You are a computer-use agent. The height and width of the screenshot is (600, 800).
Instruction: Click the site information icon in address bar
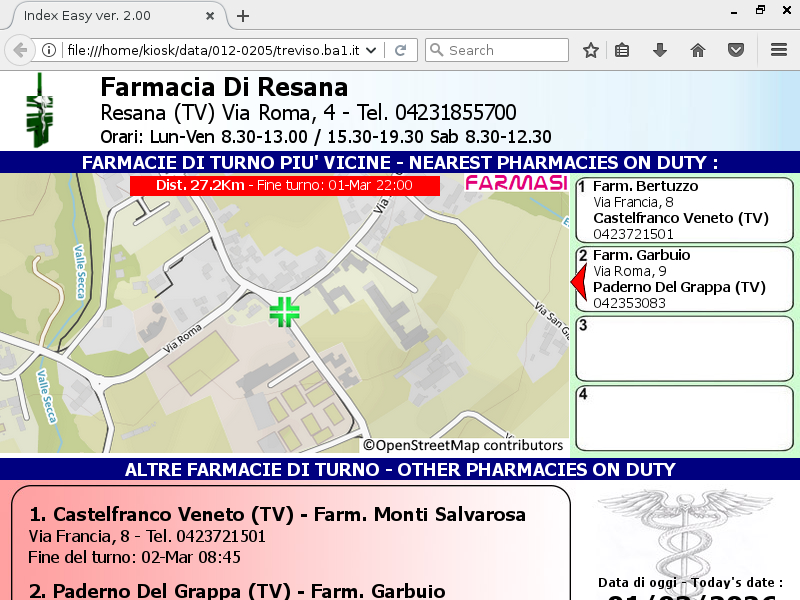point(49,50)
